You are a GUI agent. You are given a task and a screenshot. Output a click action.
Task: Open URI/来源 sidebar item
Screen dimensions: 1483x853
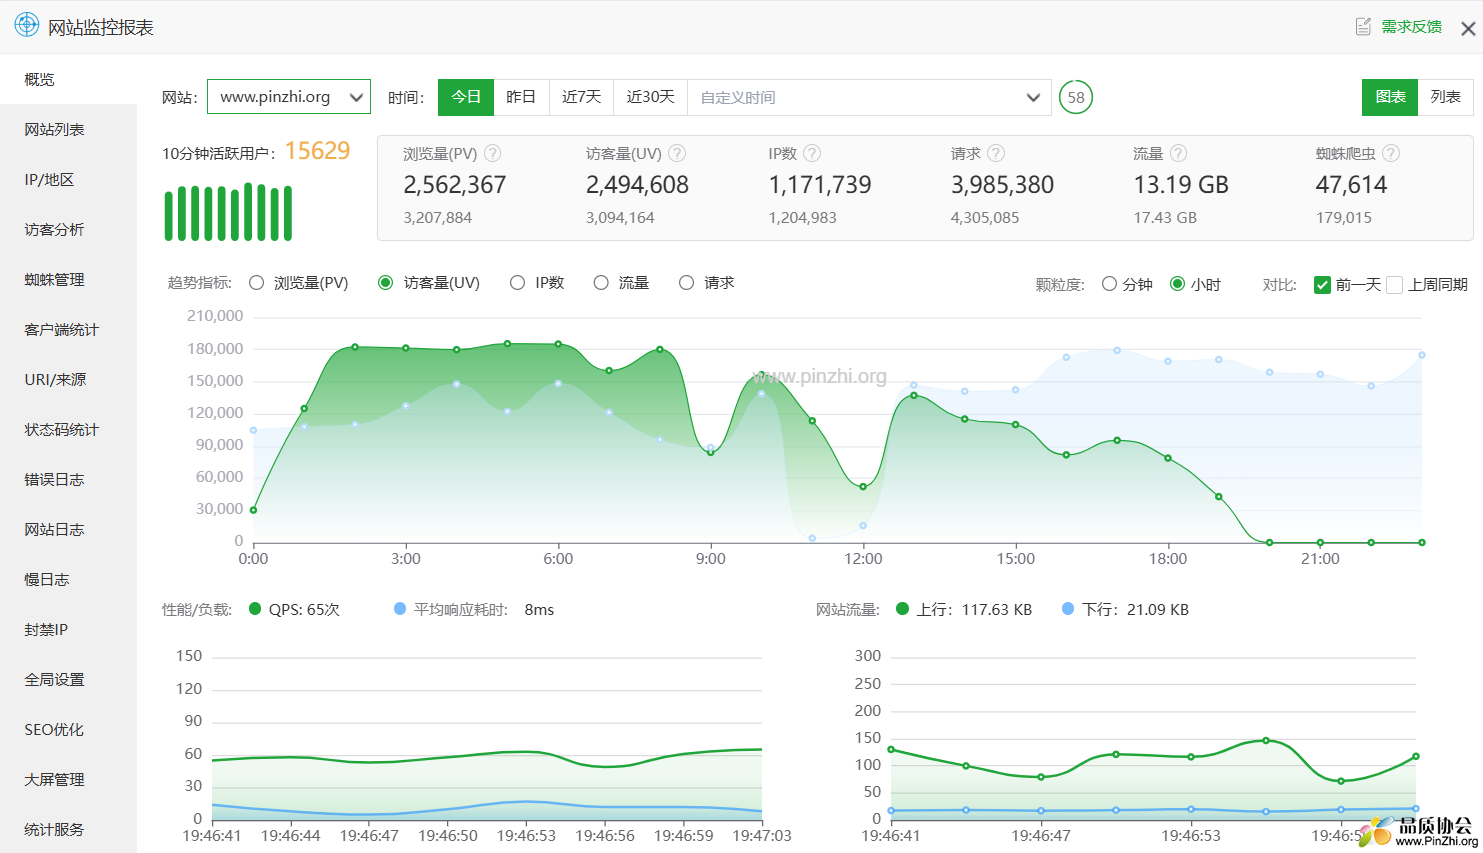click(x=68, y=379)
